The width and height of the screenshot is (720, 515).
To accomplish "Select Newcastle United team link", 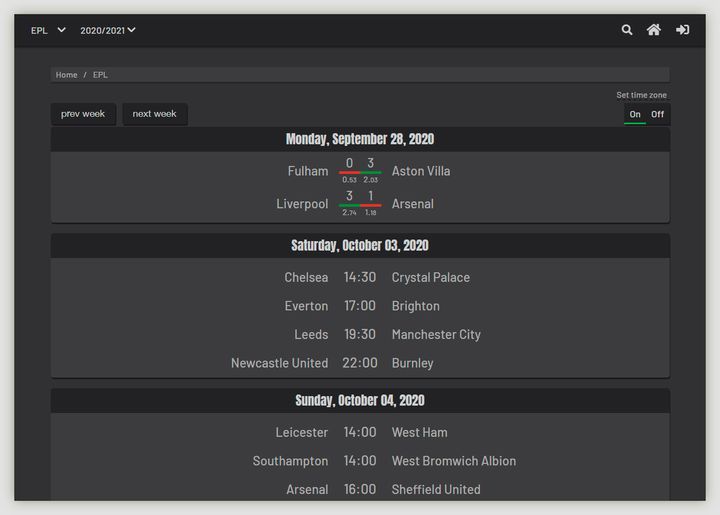I will point(279,363).
